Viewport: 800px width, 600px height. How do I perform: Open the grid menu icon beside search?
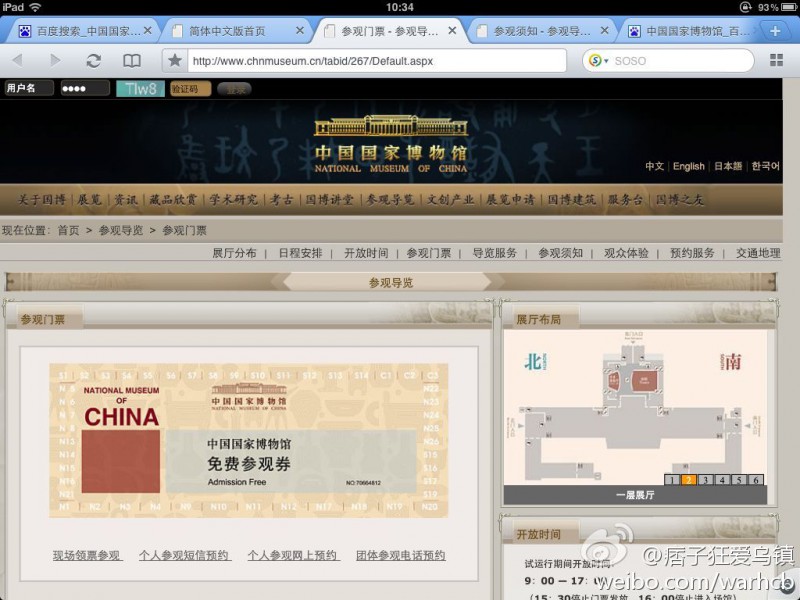click(x=777, y=60)
